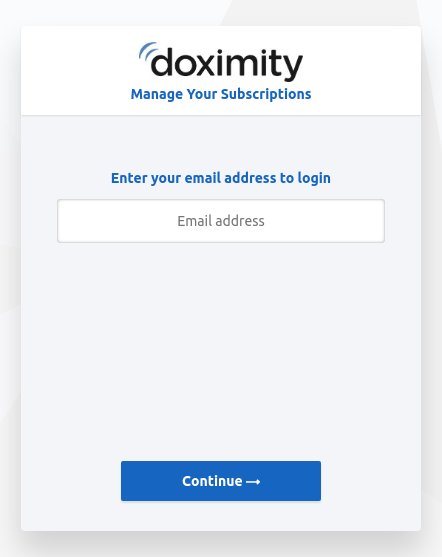
Task: Click the arrow icon on Continue button
Action: 253,482
